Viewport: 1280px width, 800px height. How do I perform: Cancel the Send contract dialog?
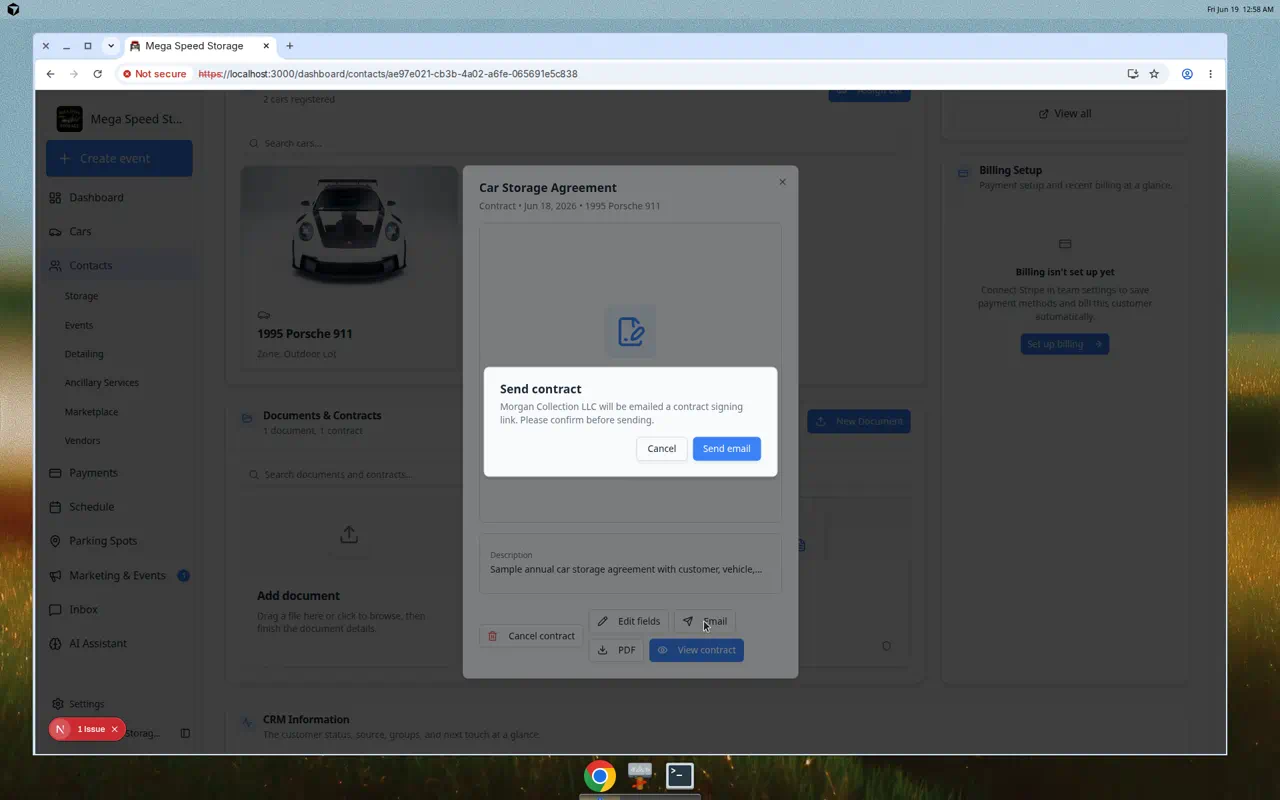pyautogui.click(x=661, y=449)
